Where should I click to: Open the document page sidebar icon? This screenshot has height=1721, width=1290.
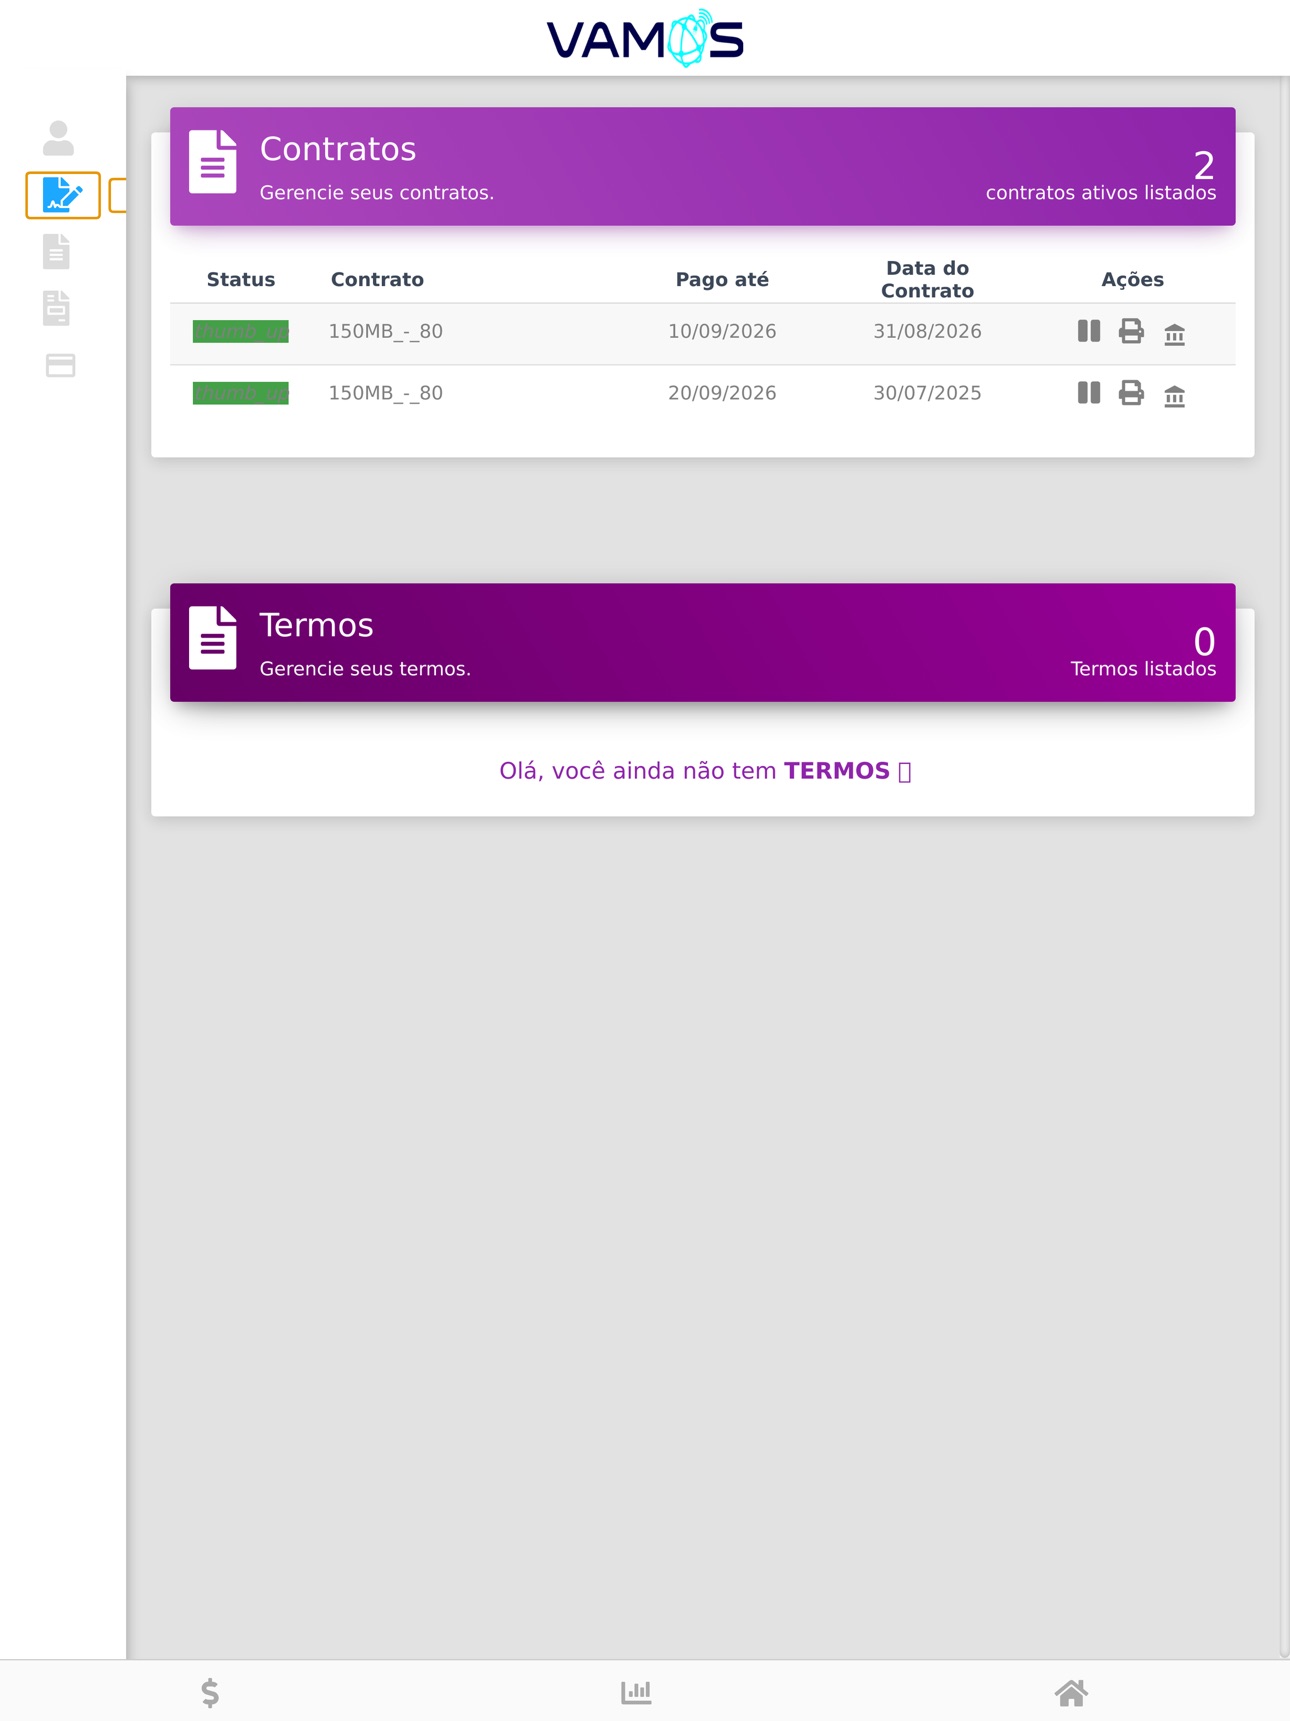(57, 251)
